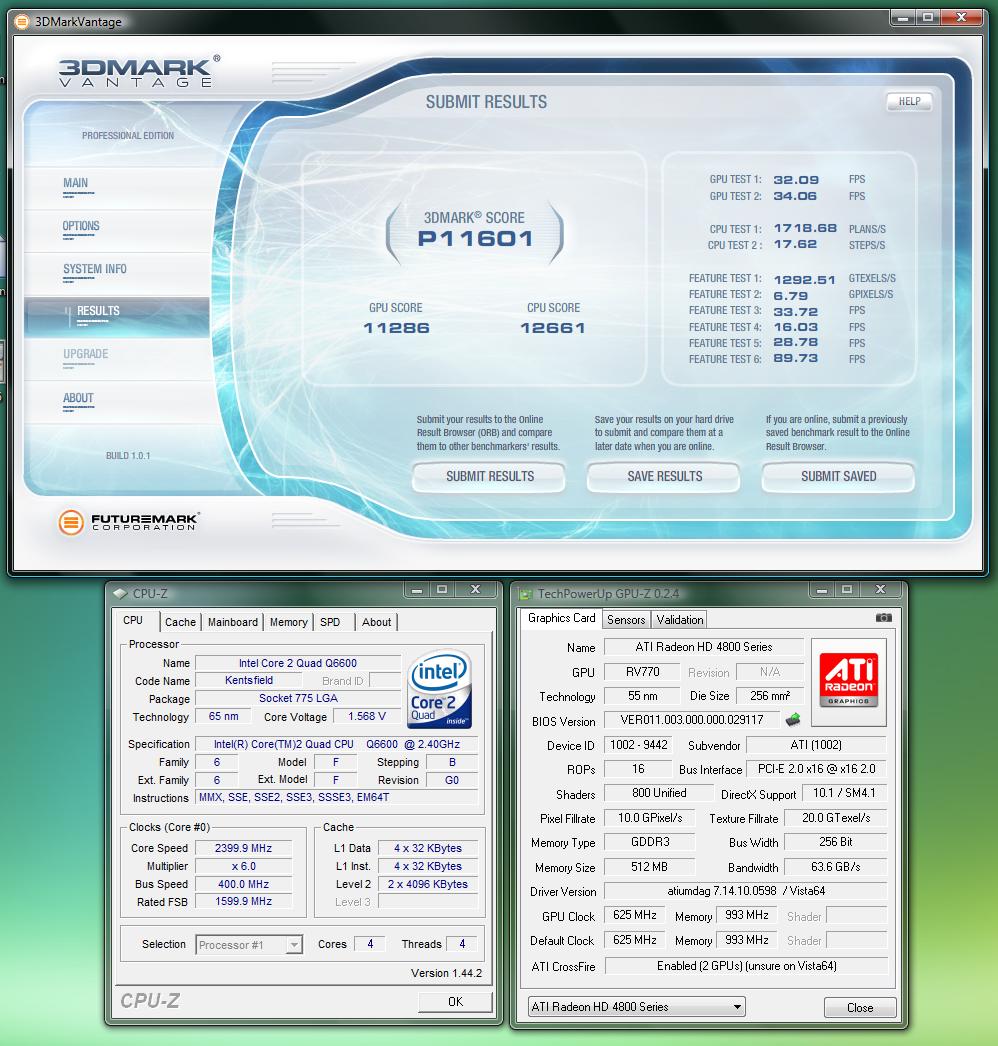Switch to the Sensors tab in GPU-Z
Viewport: 998px width, 1046px height.
pyautogui.click(x=626, y=620)
